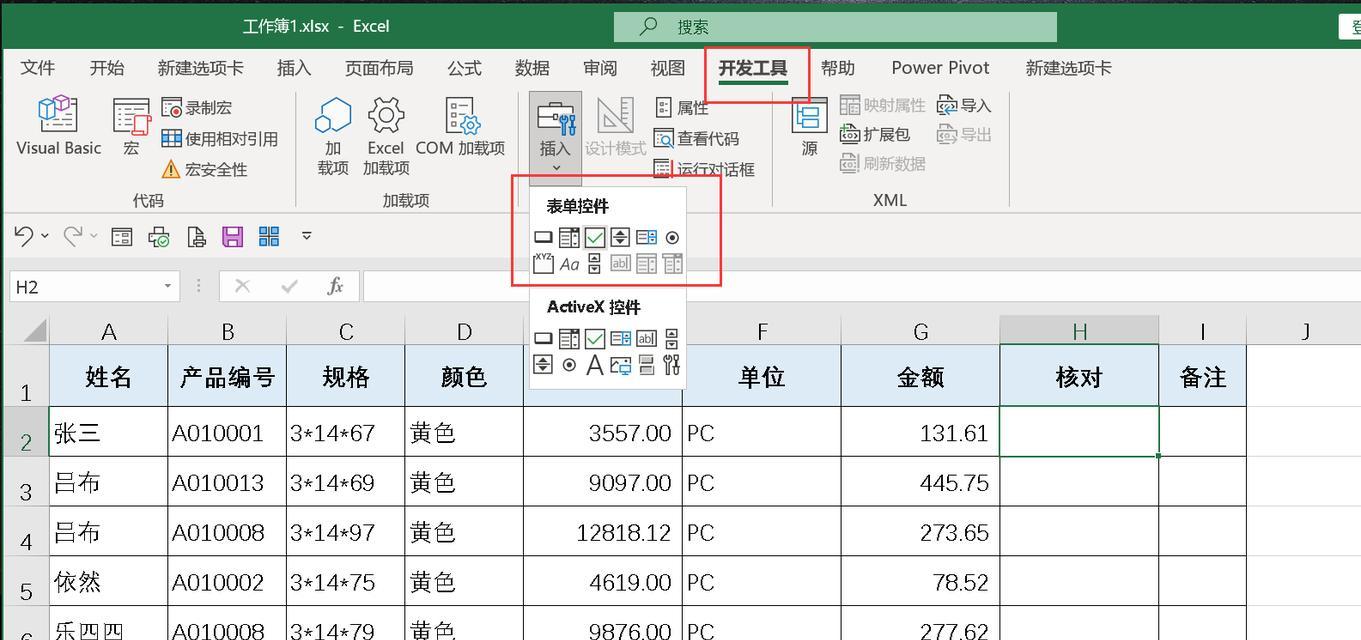This screenshot has height=640, width=1361.
Task: Open 宏安全性 macro security settings
Action: click(x=204, y=169)
